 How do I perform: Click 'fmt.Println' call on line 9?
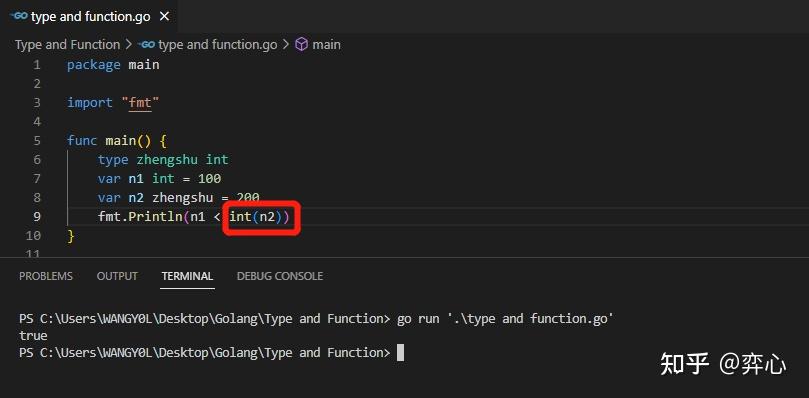click(x=140, y=216)
